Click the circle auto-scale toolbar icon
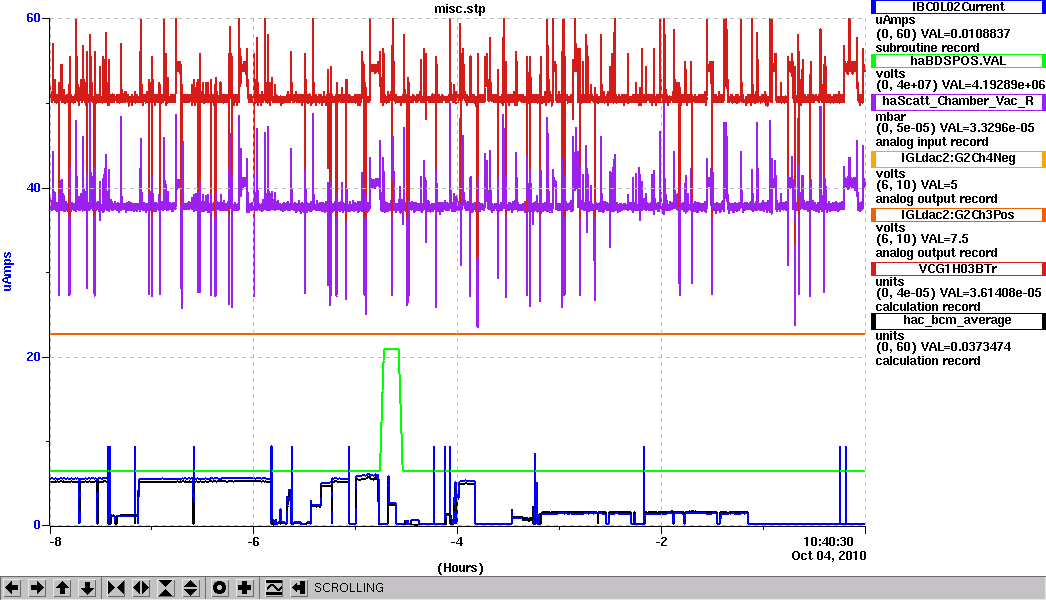This screenshot has width=1046, height=600. point(219,588)
